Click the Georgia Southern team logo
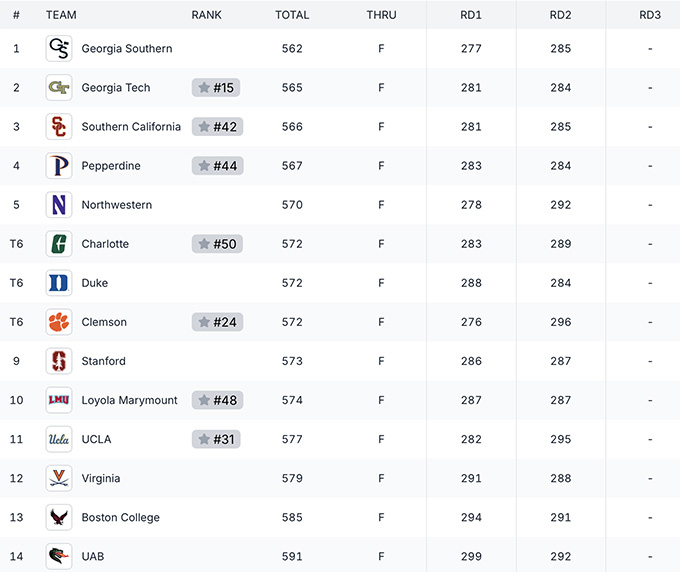This screenshot has width=680, height=572. click(x=59, y=49)
